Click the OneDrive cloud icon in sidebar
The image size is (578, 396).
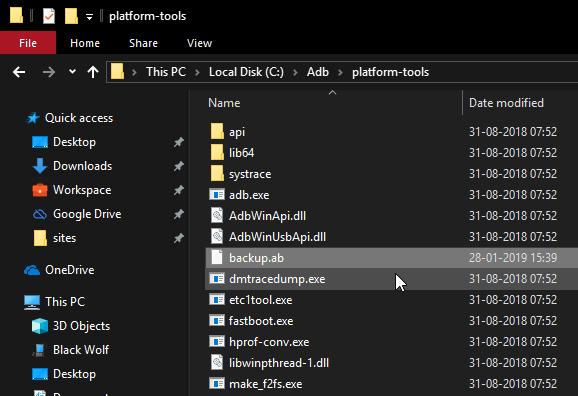pos(32,270)
